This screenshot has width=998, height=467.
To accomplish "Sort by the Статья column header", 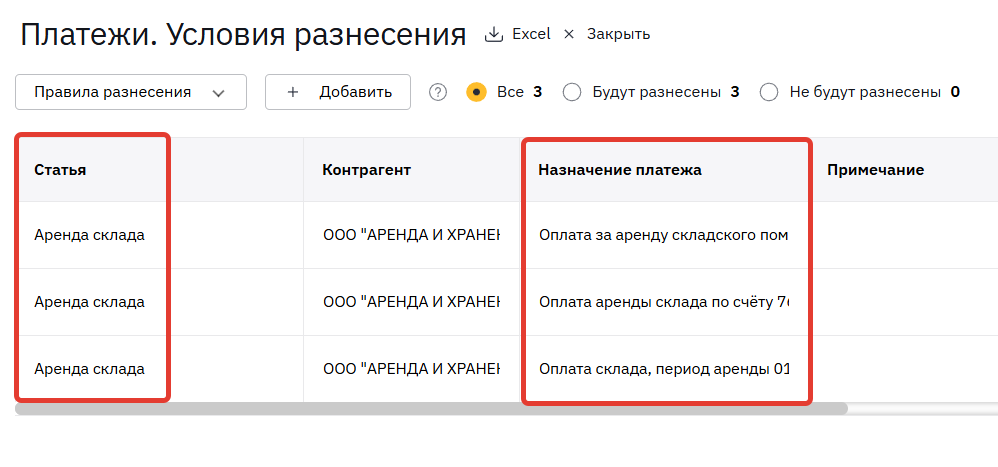I will pyautogui.click(x=60, y=170).
